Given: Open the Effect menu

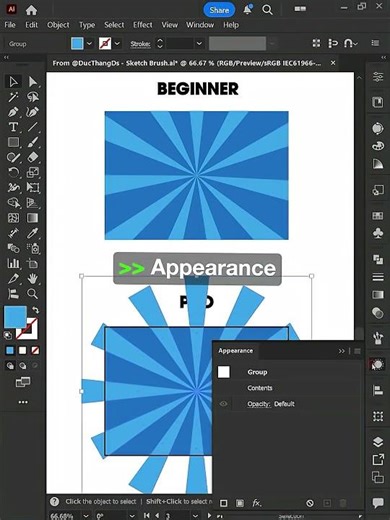Looking at the screenshot, I should click(x=143, y=25).
